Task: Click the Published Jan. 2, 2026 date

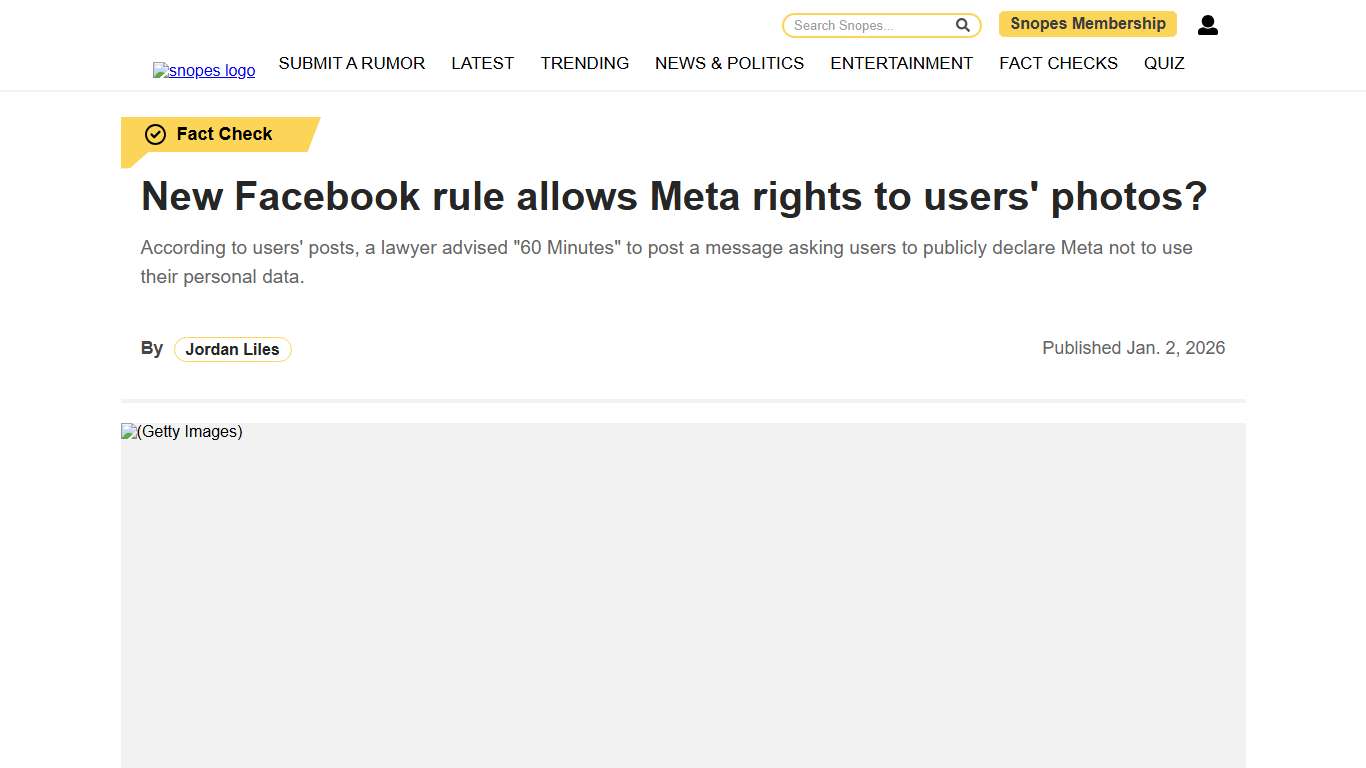Action: [x=1133, y=348]
